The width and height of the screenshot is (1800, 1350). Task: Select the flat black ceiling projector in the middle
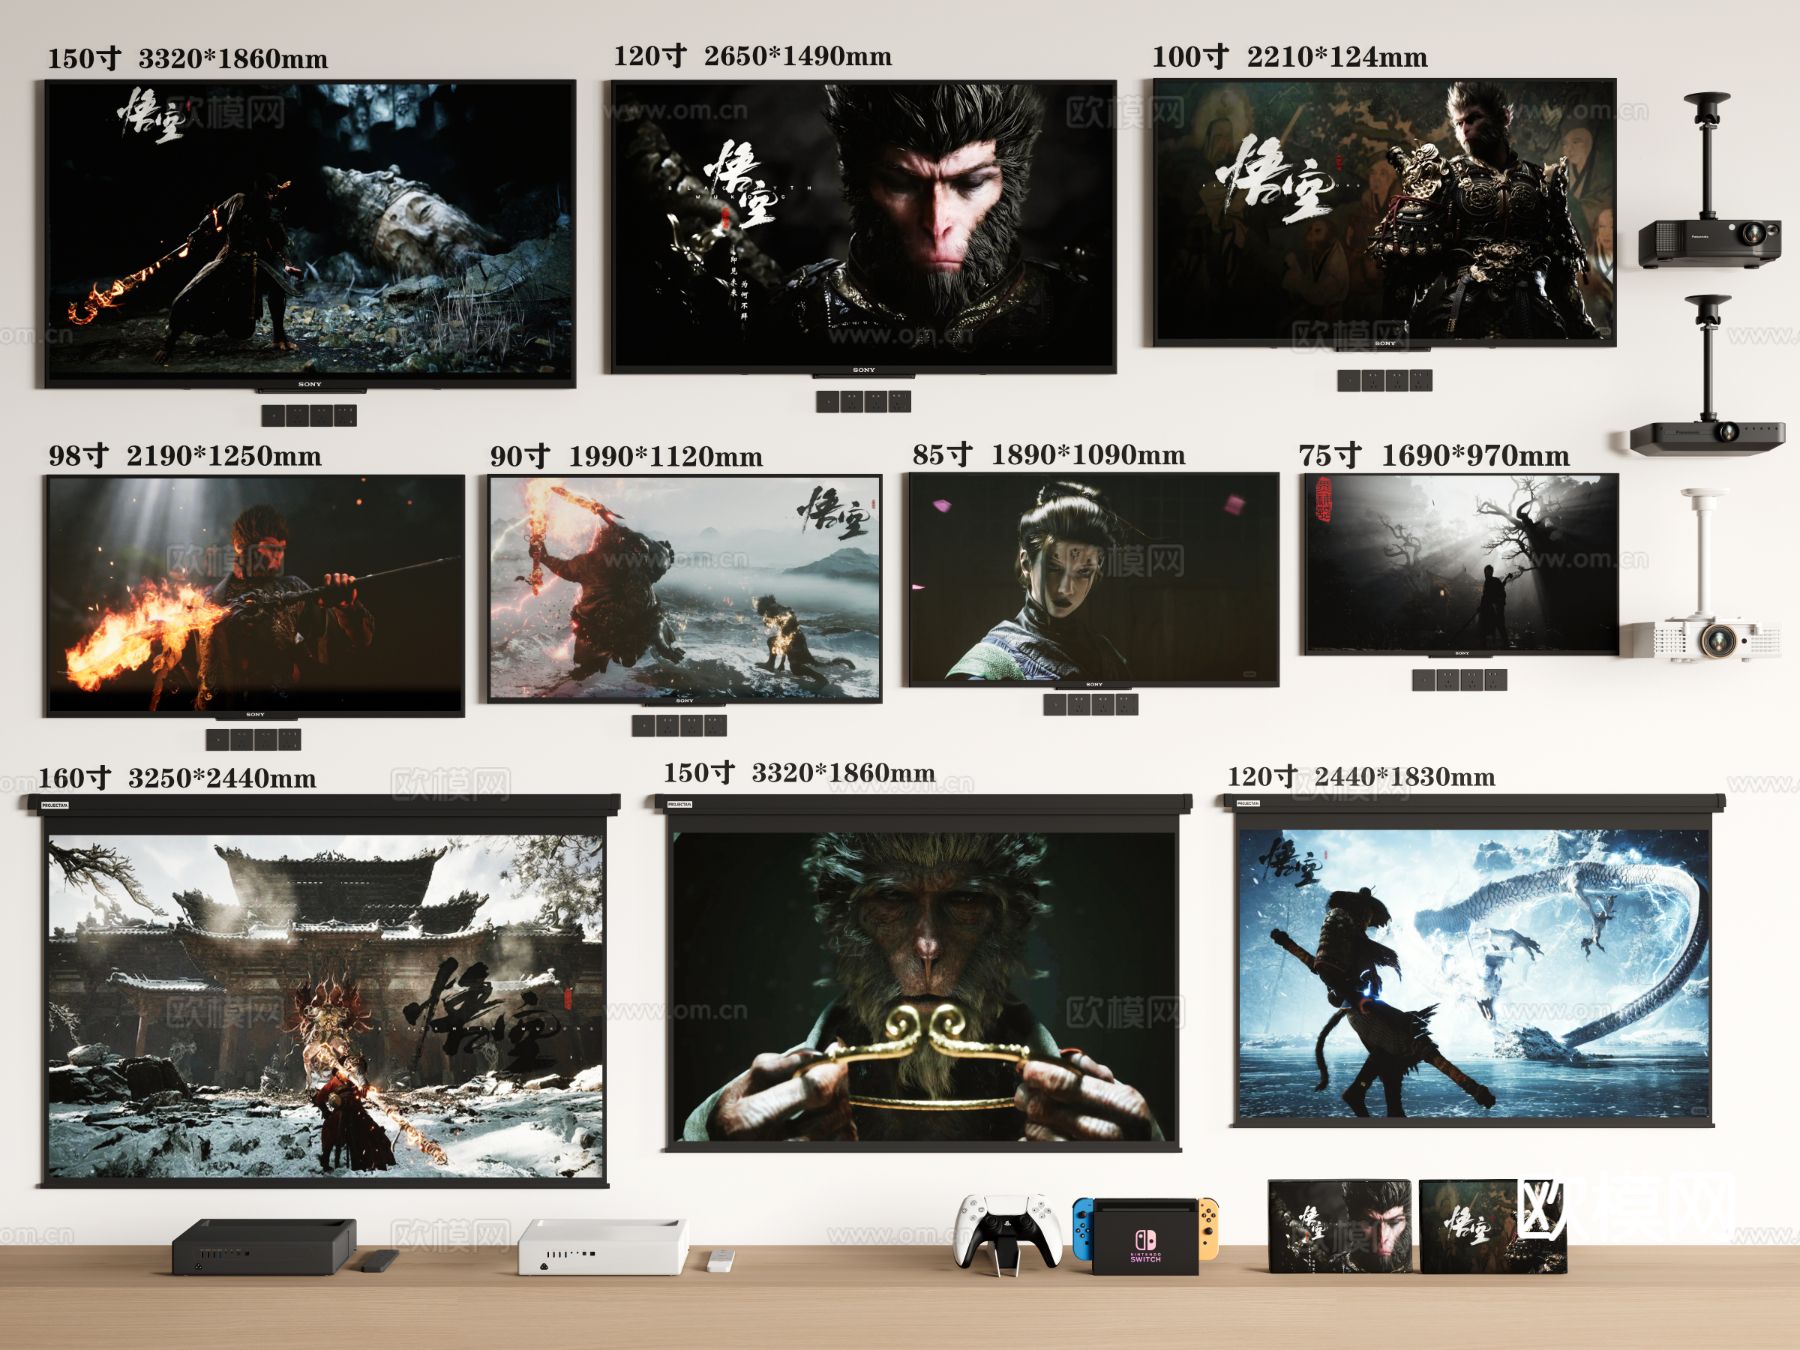click(x=1708, y=376)
